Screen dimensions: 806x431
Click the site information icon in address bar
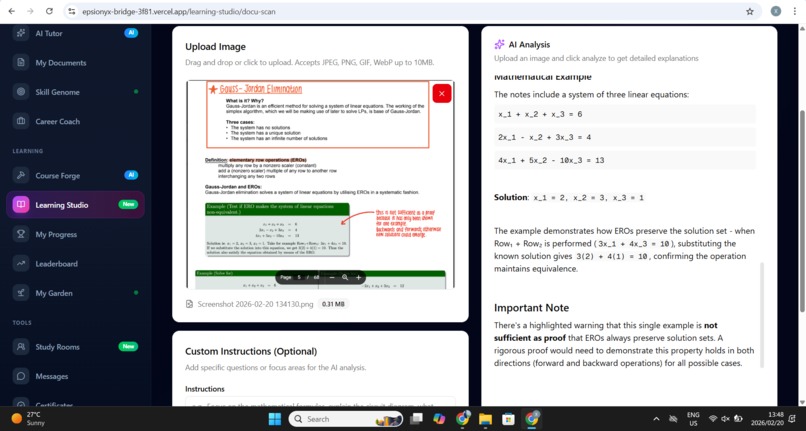coord(72,11)
